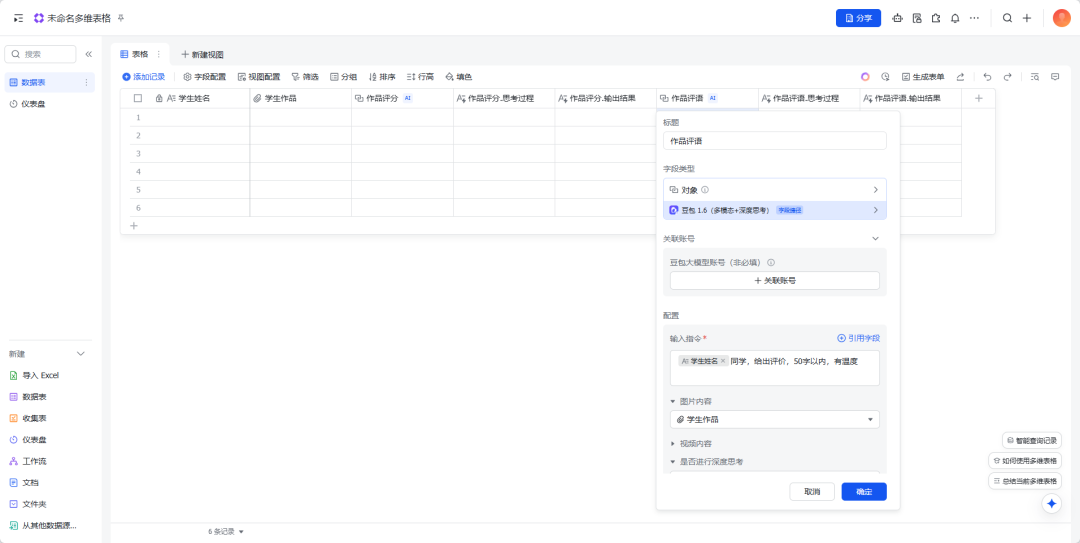Select the 表格 view tab
The width and height of the screenshot is (1080, 543).
coord(134,54)
